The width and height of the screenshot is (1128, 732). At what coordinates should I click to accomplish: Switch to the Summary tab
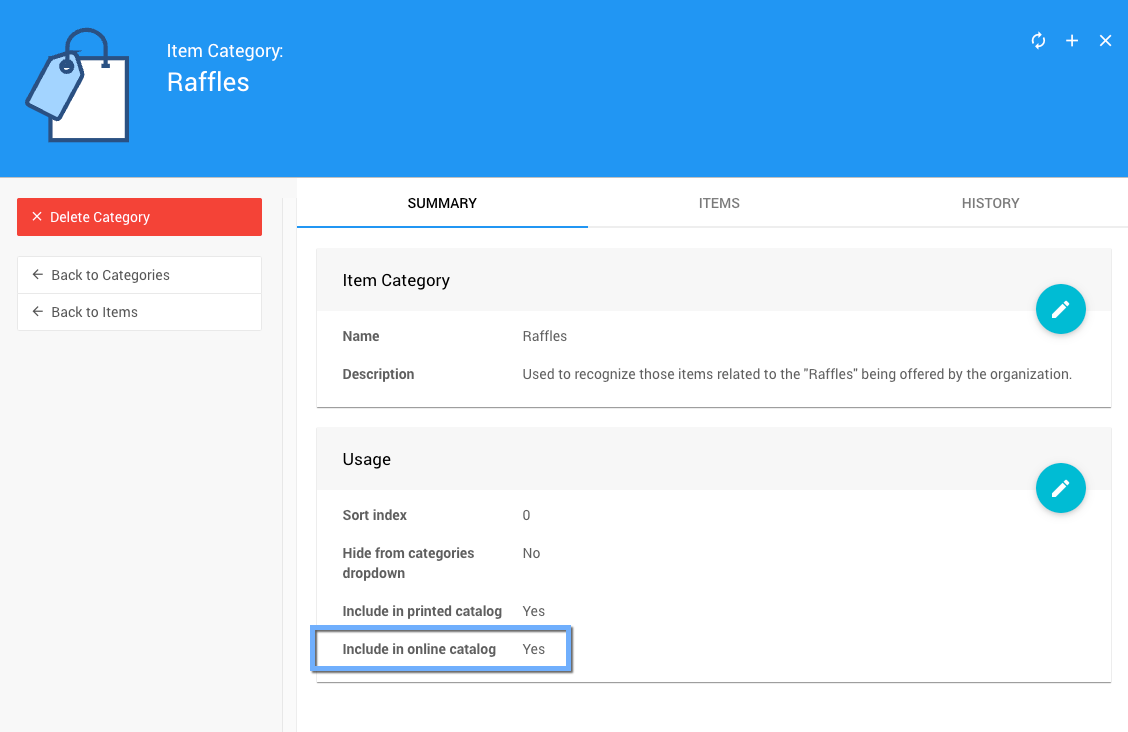point(442,203)
